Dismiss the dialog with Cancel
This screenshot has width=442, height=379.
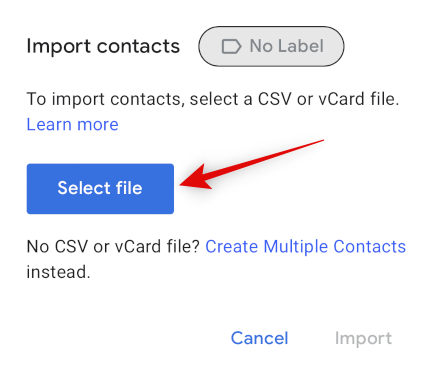[259, 338]
